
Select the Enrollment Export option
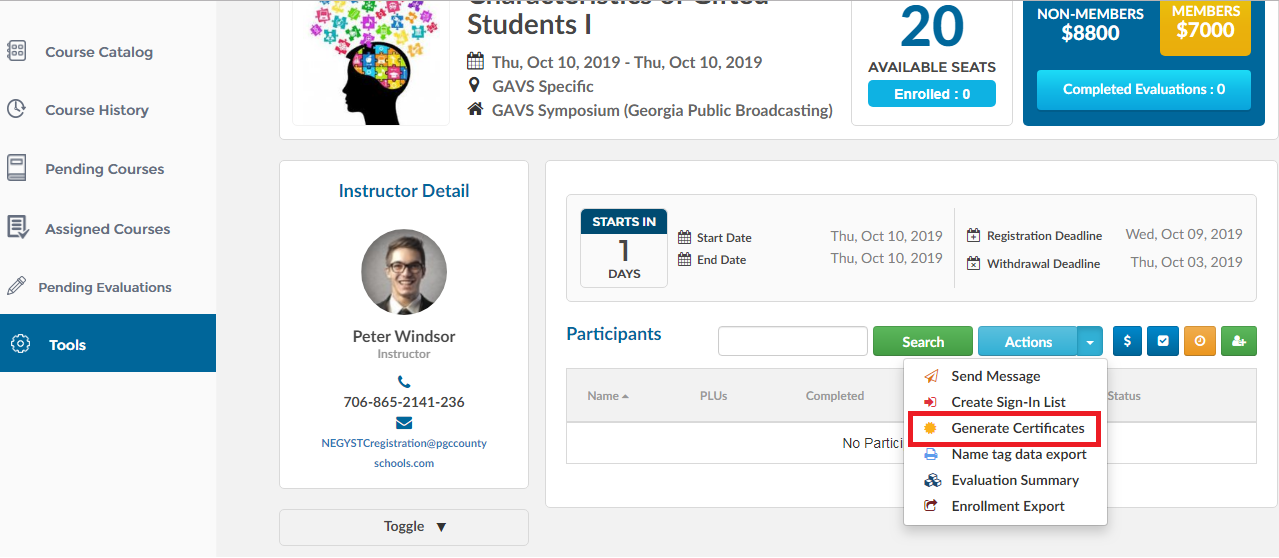pos(1007,506)
